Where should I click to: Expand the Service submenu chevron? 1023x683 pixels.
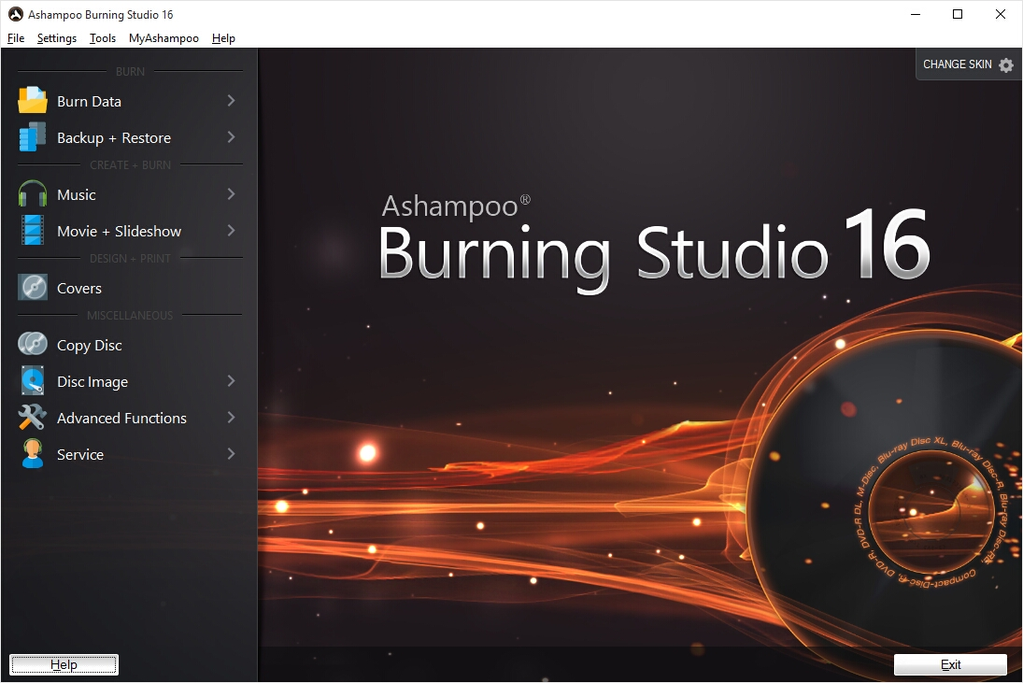pos(231,454)
